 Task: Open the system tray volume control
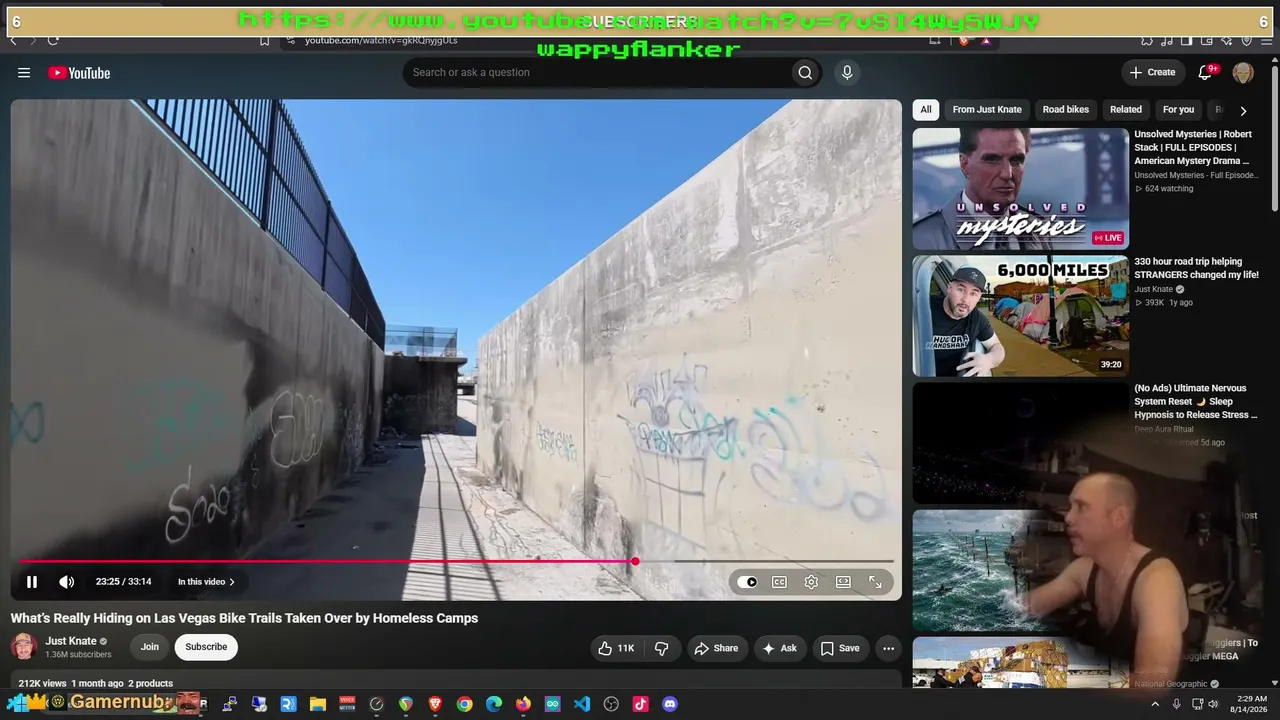[1213, 704]
